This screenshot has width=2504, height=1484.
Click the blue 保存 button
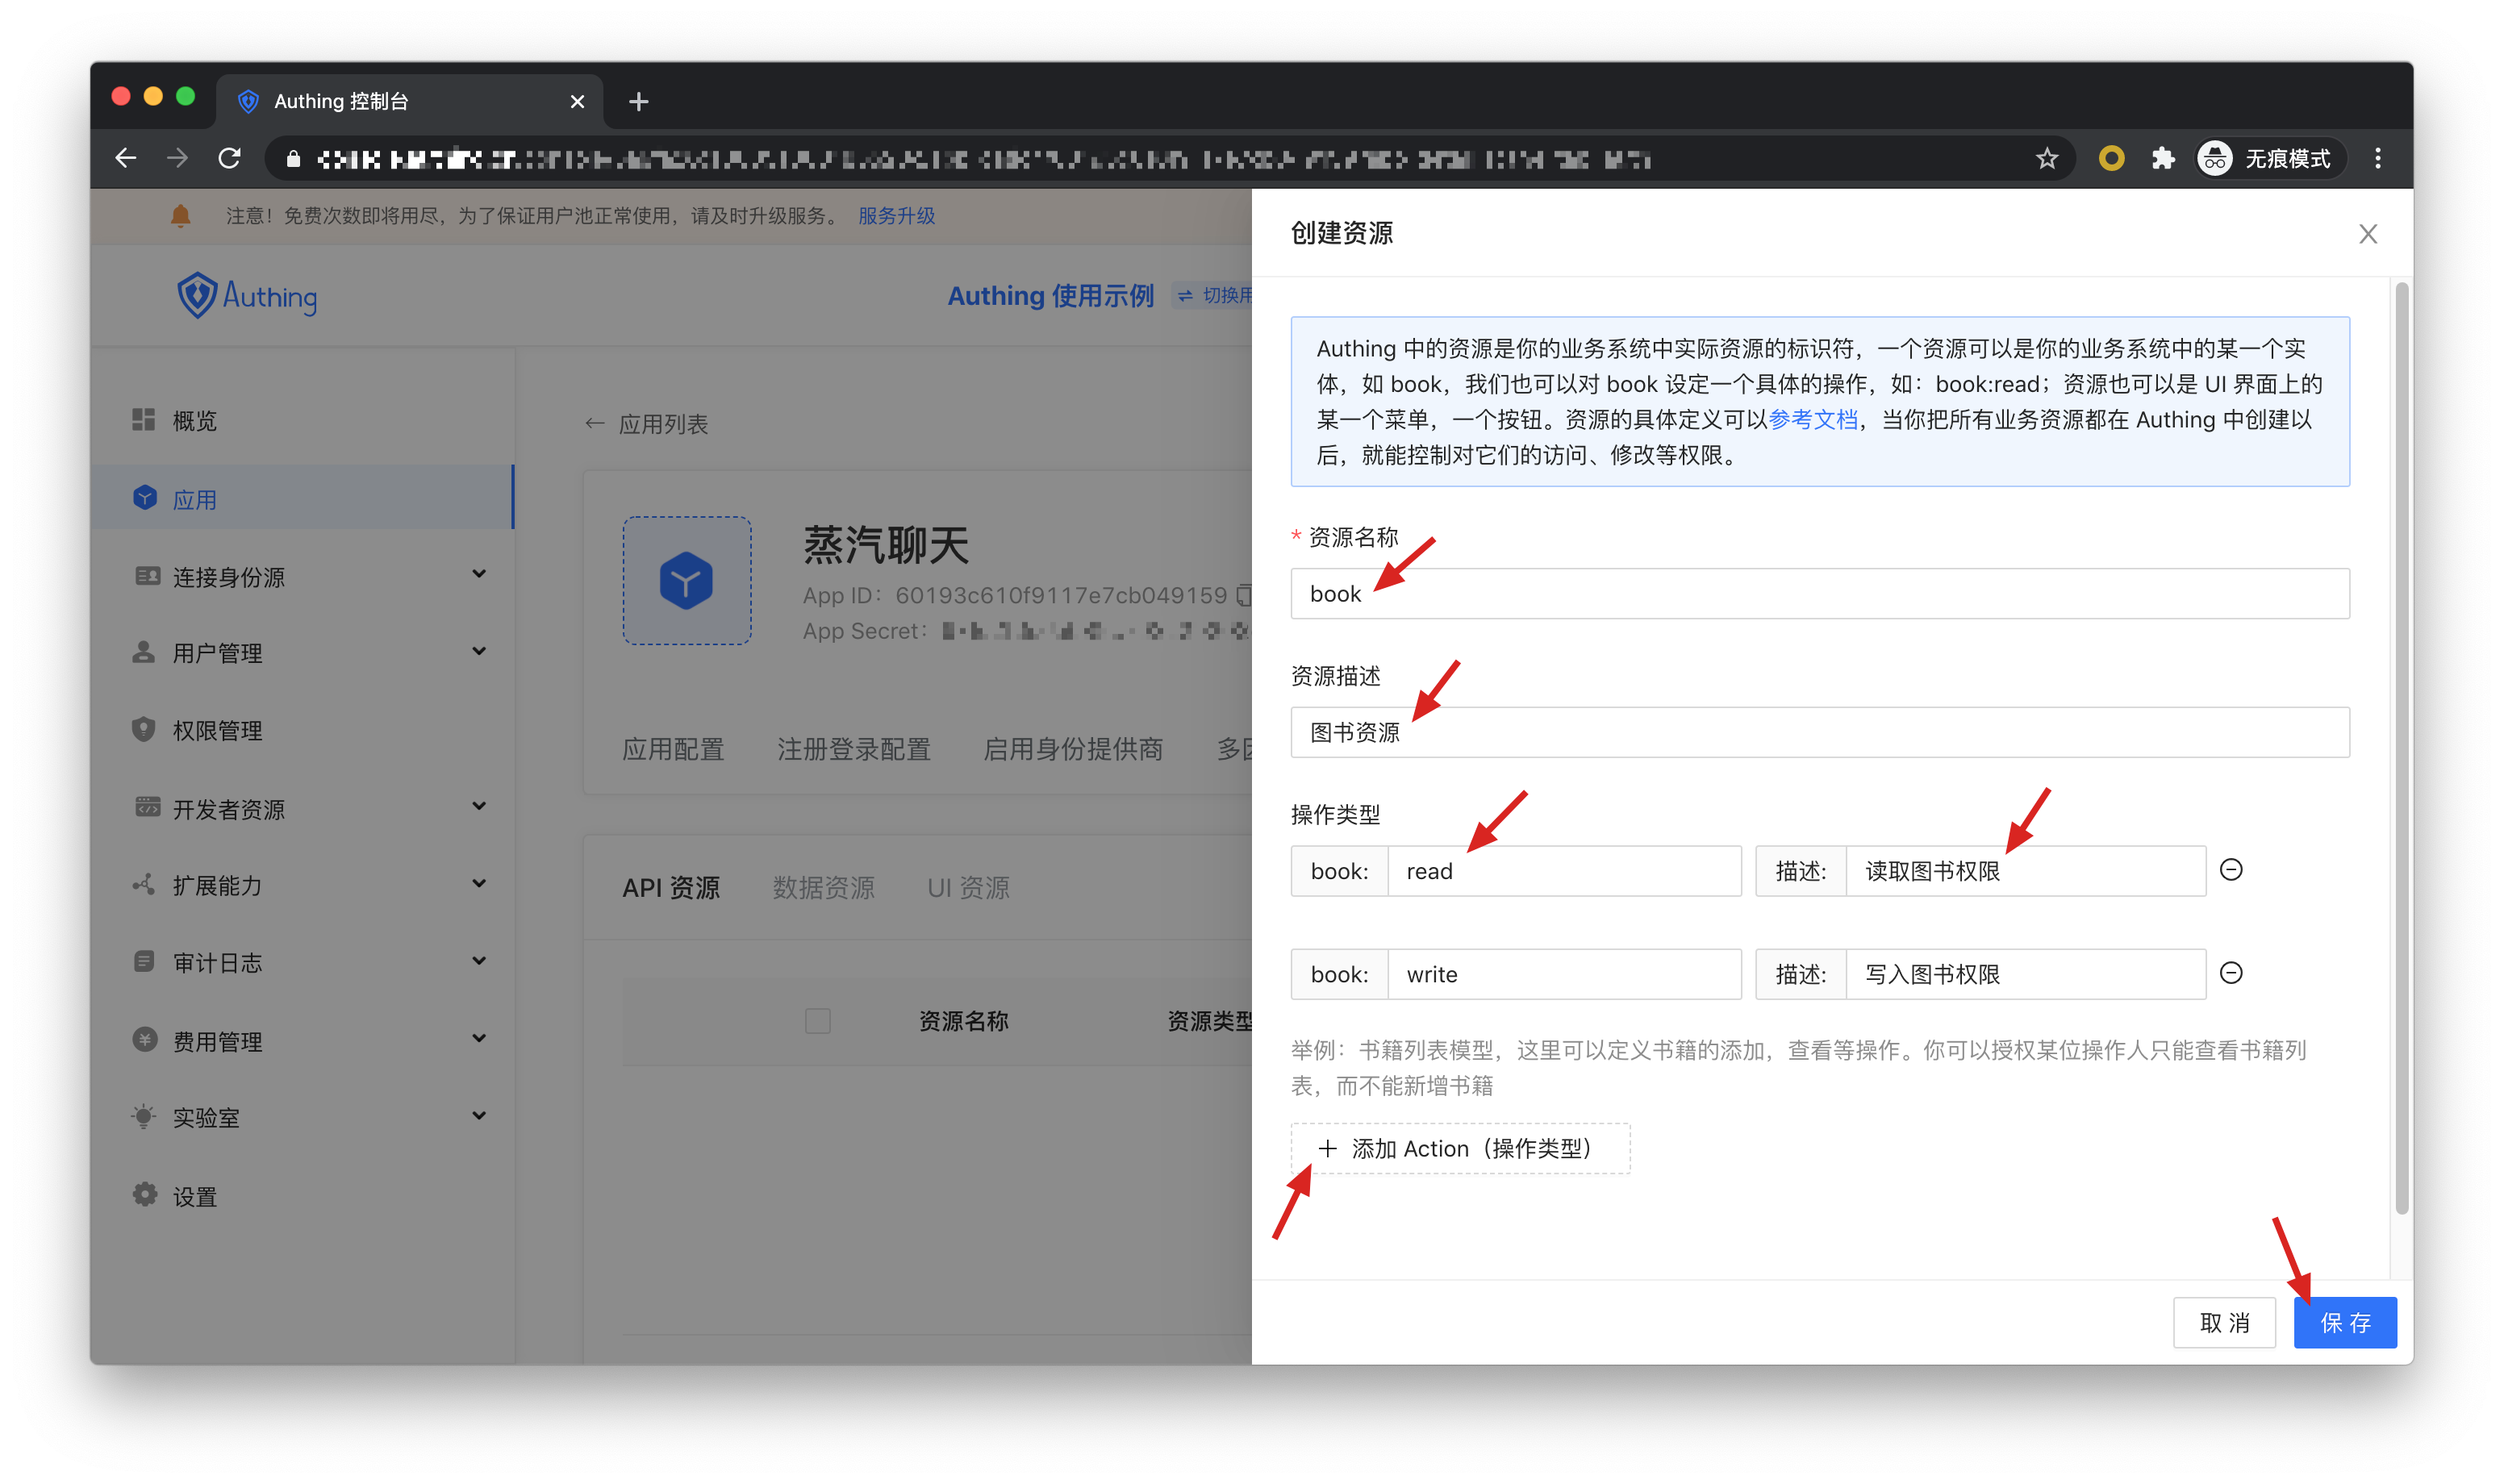tap(2344, 1323)
